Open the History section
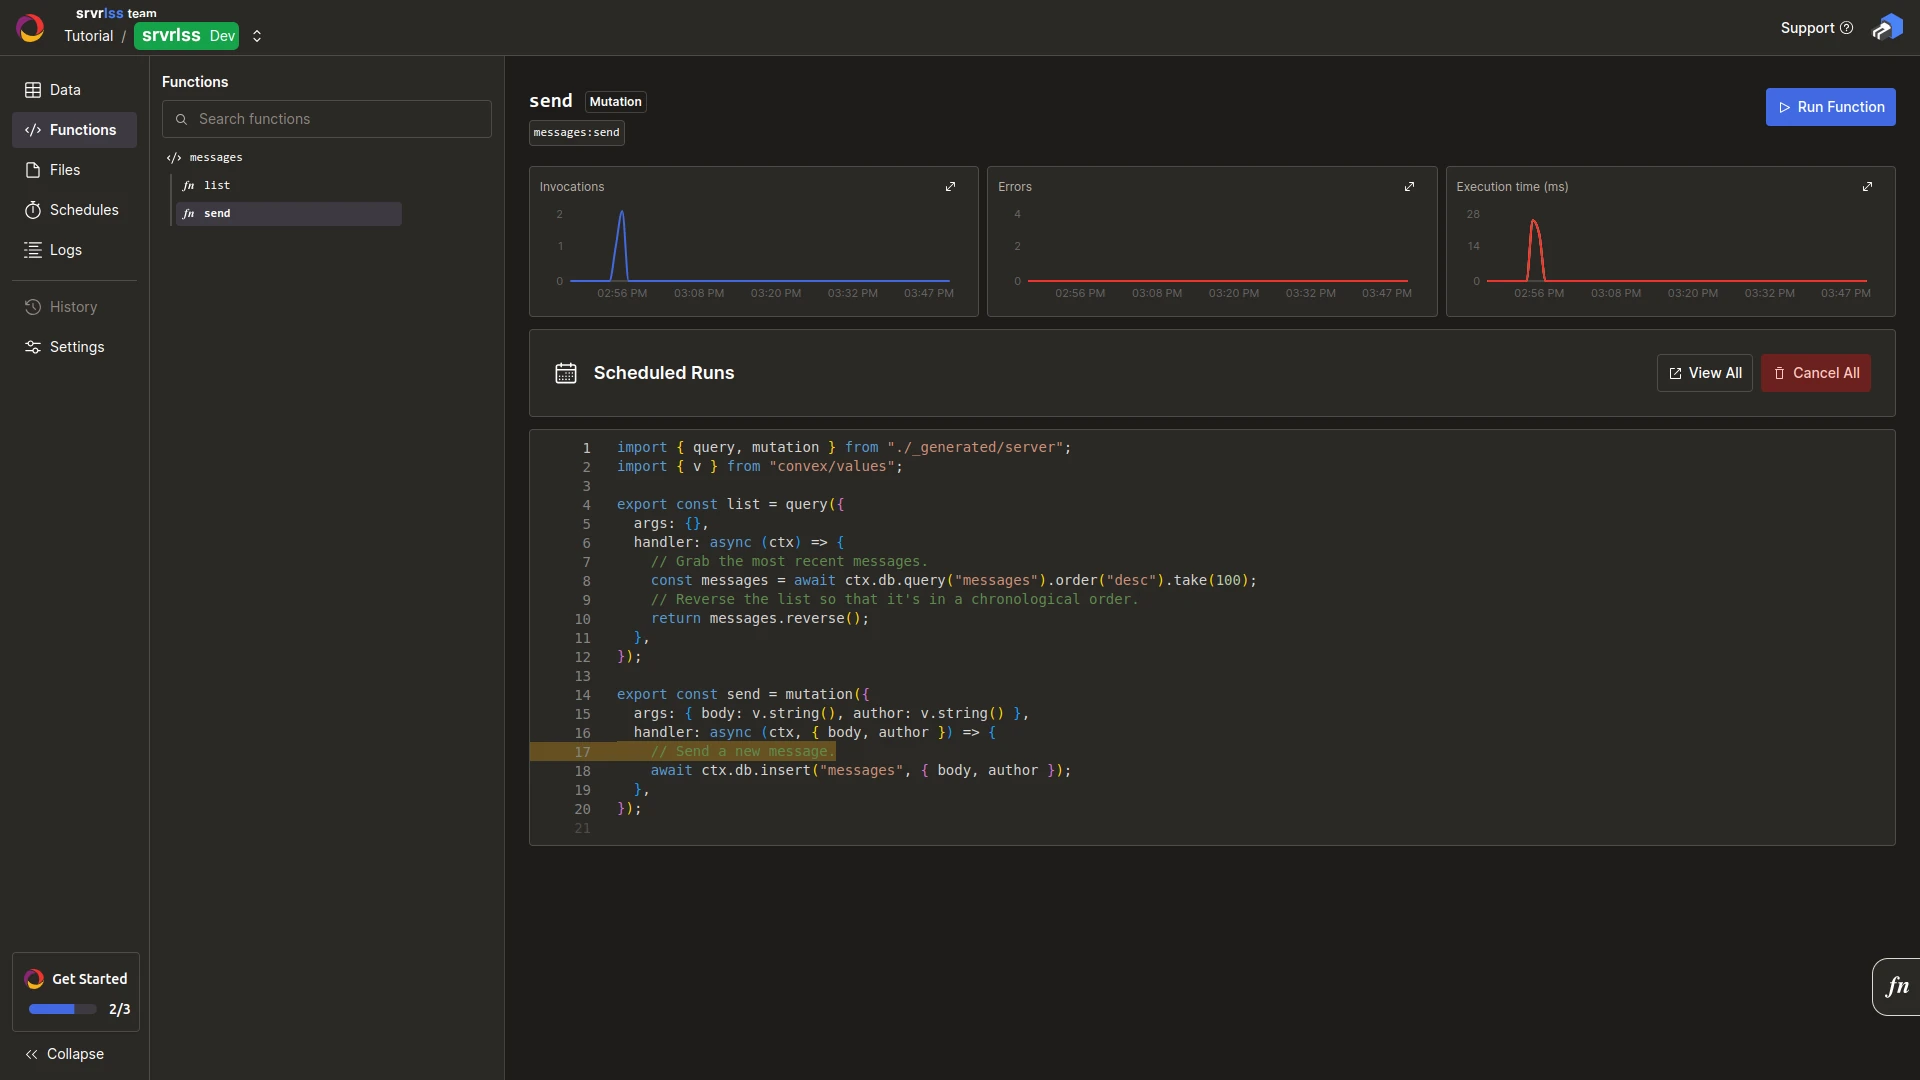Image resolution: width=1920 pixels, height=1080 pixels. (x=74, y=307)
